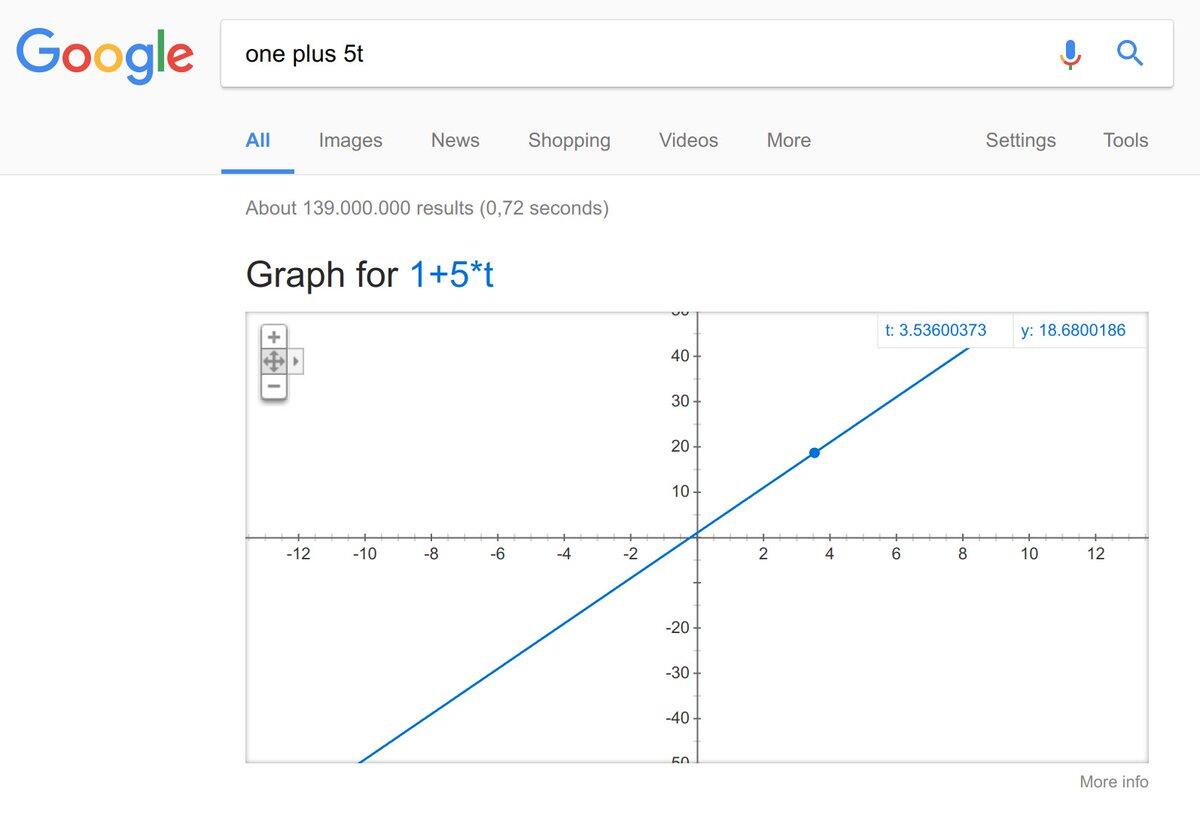Select the four-arrow pan control on graph
Viewport: 1200px width, 822px height.
click(274, 361)
